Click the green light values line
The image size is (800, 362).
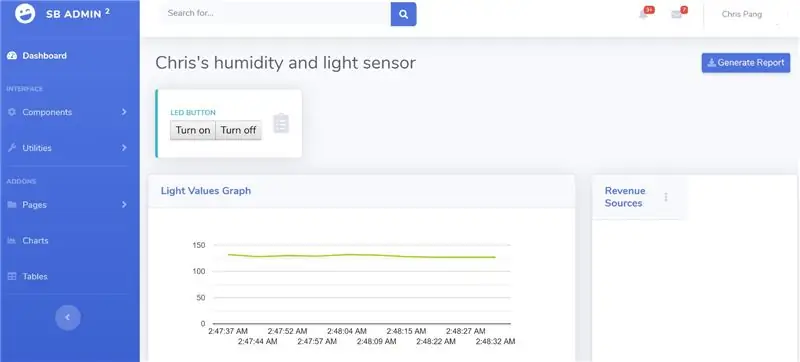362,256
